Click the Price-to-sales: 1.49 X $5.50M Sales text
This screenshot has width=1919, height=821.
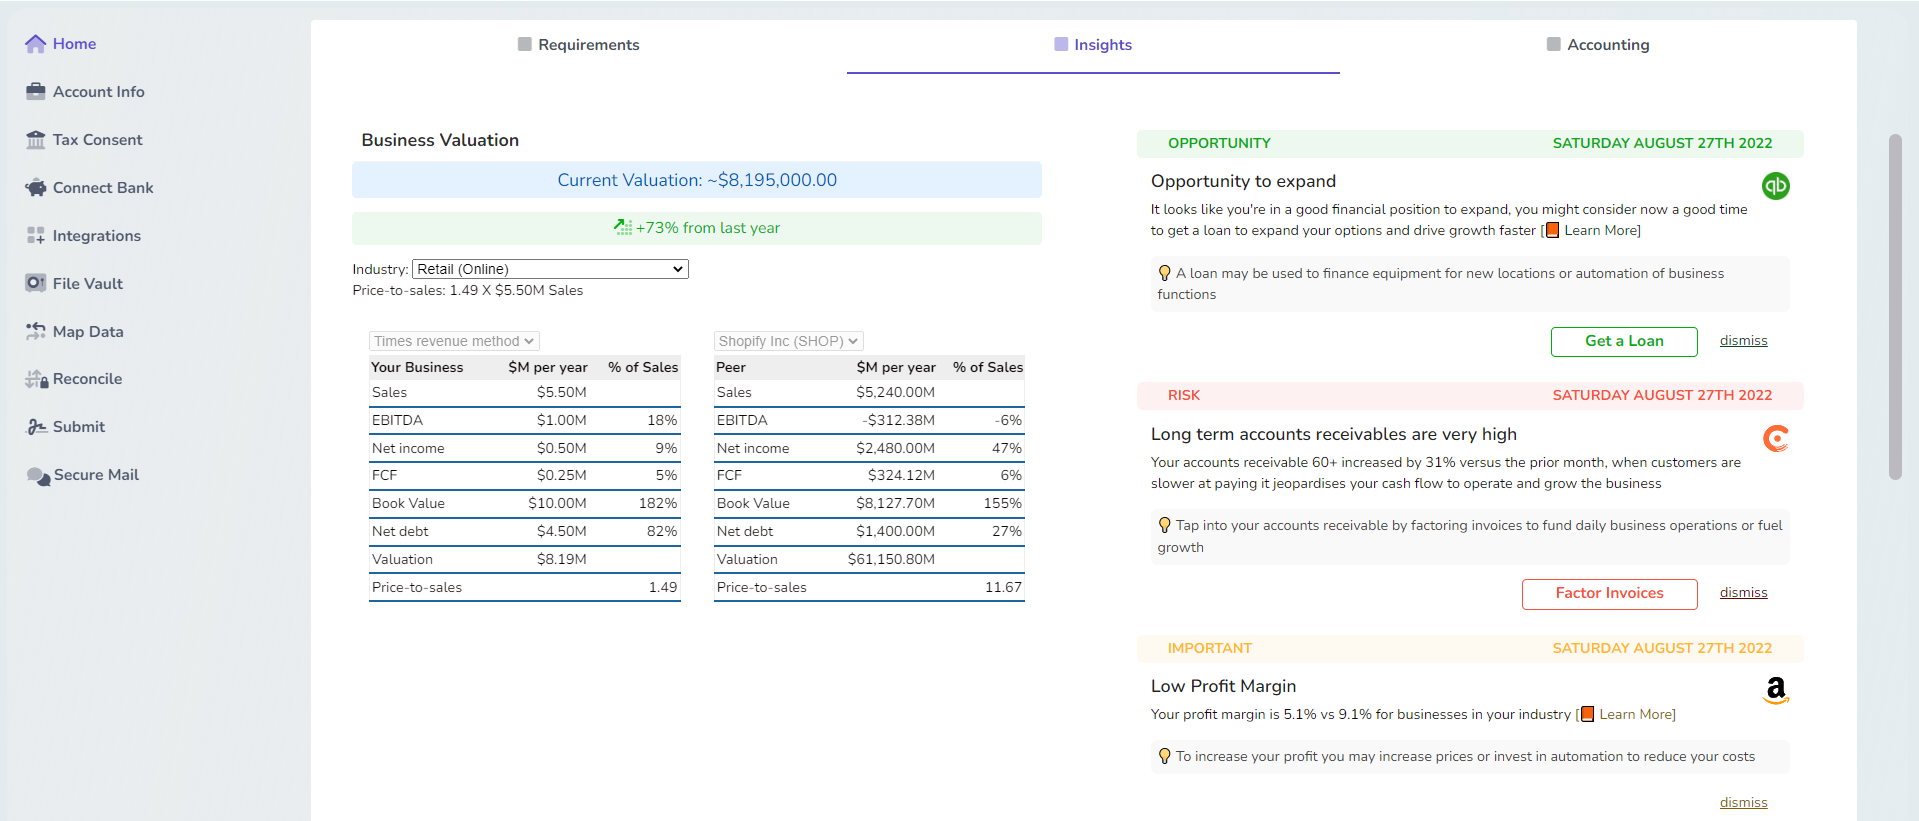point(468,291)
